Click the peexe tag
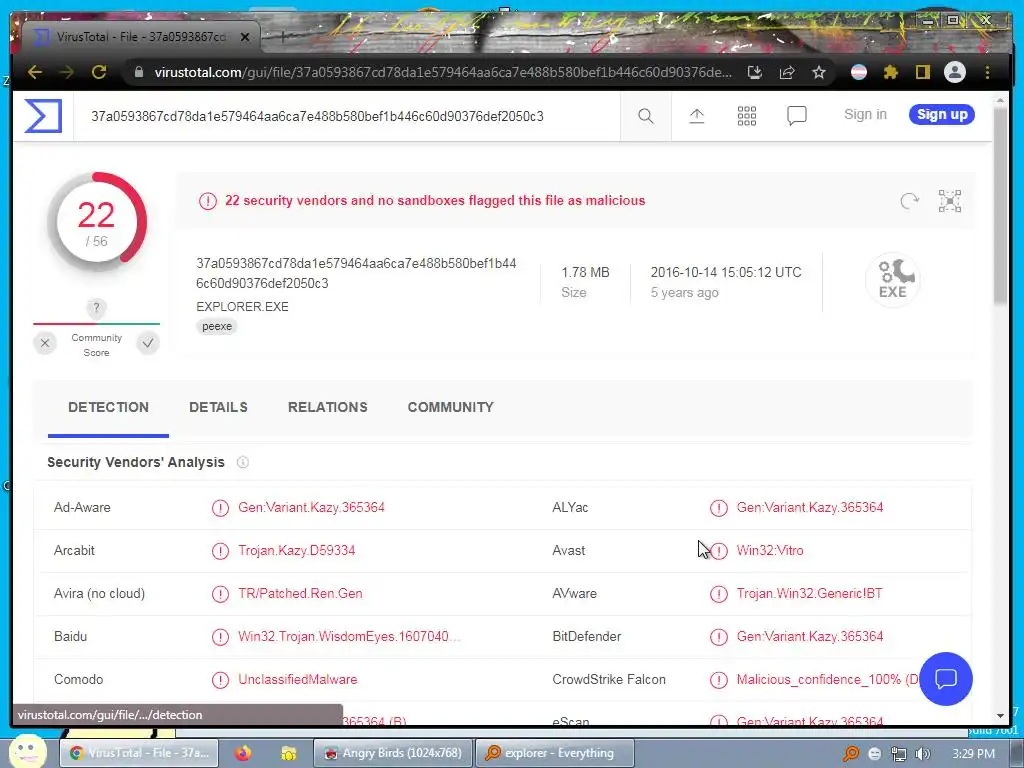 pyautogui.click(x=217, y=326)
